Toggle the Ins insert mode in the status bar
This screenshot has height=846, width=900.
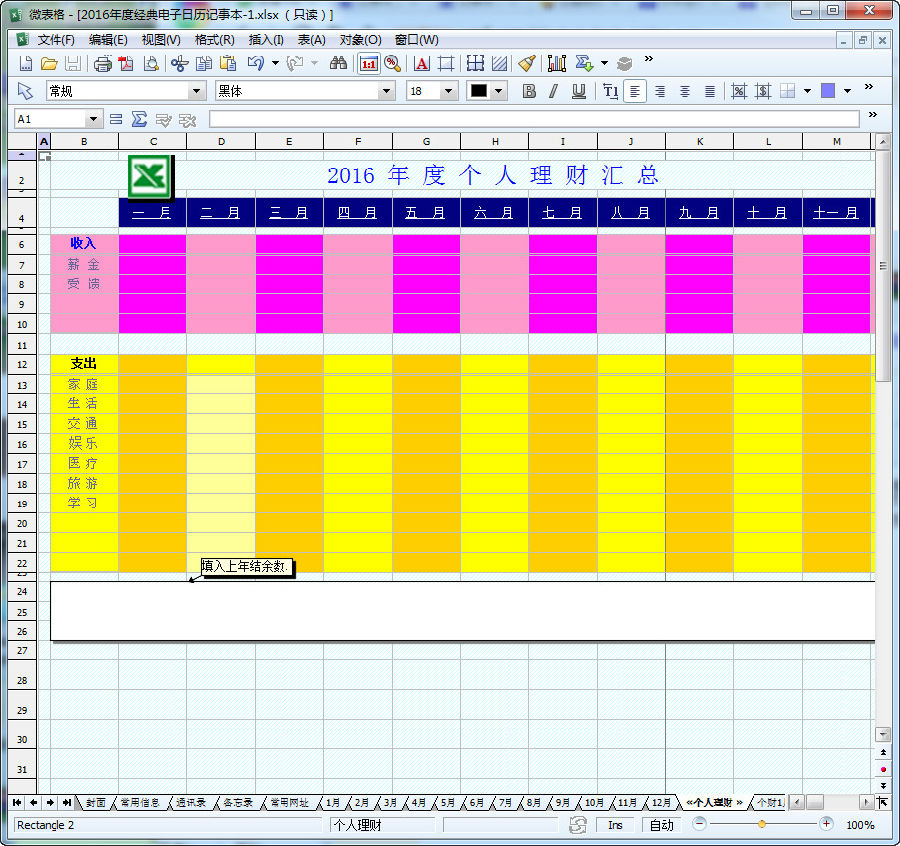(x=615, y=825)
